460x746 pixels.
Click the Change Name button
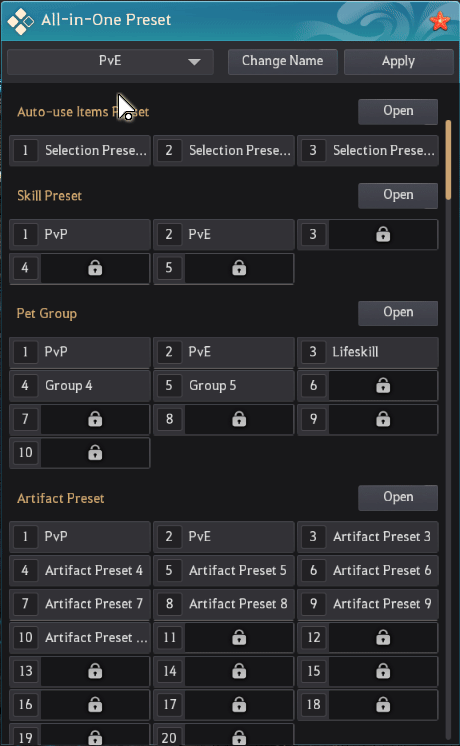(283, 62)
